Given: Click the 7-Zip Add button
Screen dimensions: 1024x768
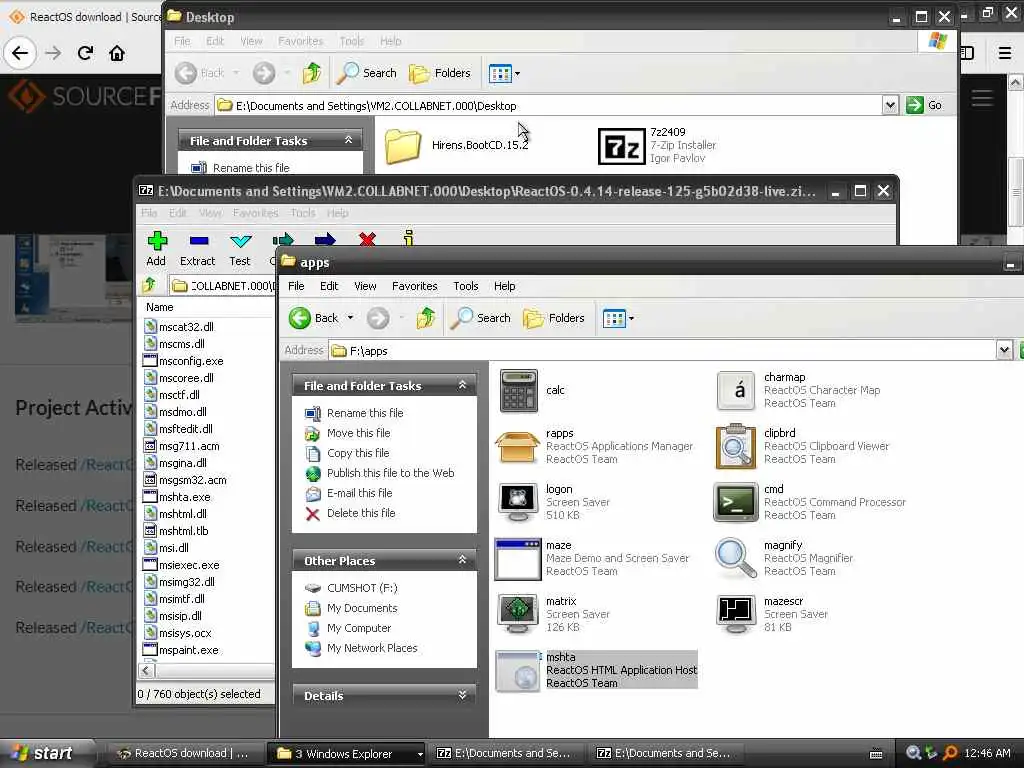Looking at the screenshot, I should pos(156,249).
